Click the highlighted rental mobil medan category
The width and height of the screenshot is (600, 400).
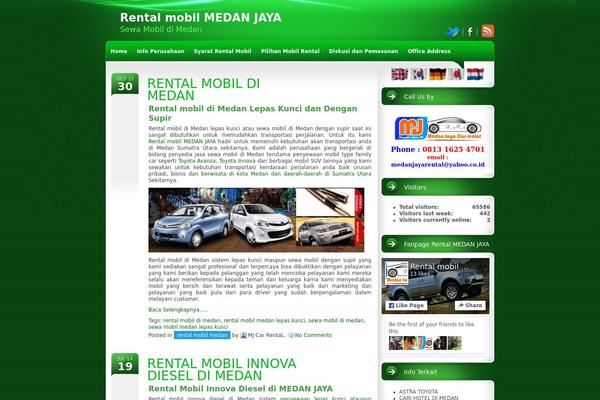202,335
